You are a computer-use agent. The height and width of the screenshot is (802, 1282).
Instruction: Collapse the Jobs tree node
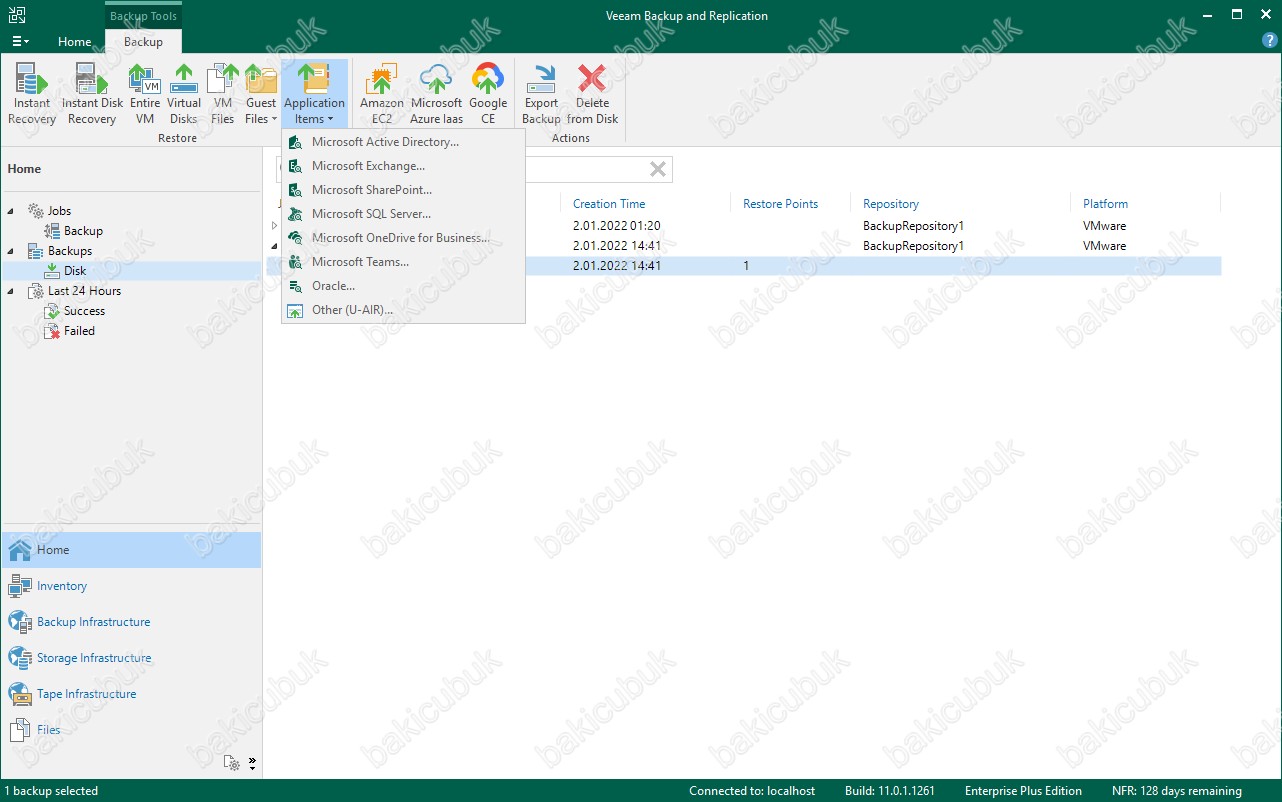pos(11,211)
